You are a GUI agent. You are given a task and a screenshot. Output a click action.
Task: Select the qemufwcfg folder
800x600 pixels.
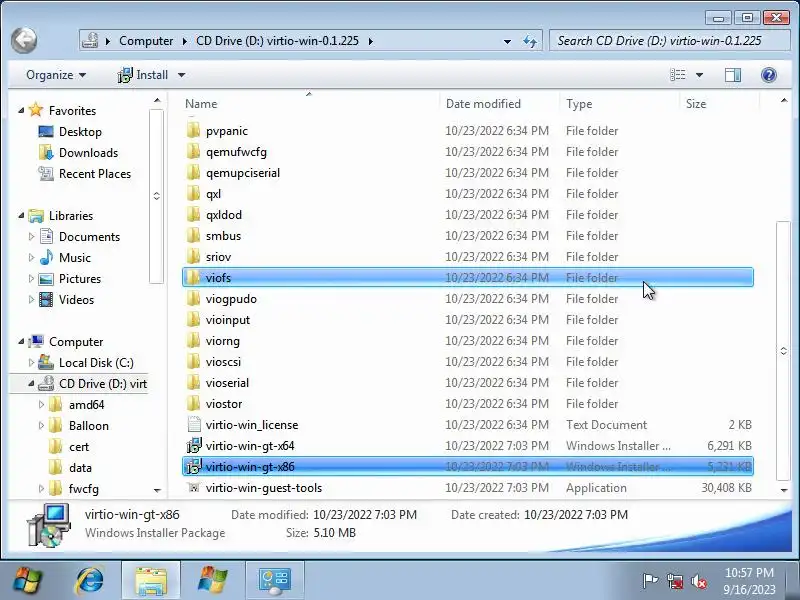tap(236, 152)
